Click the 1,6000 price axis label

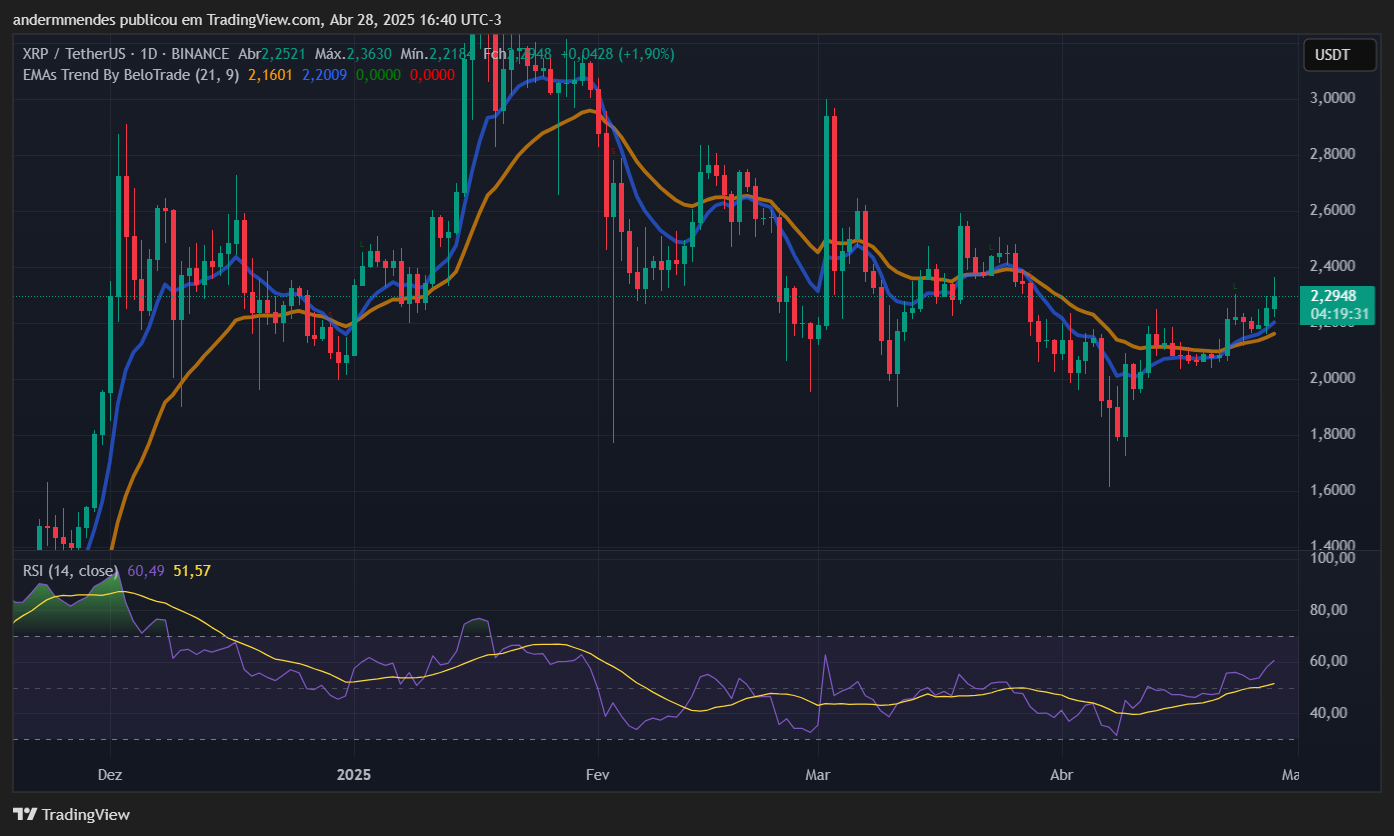1332,490
